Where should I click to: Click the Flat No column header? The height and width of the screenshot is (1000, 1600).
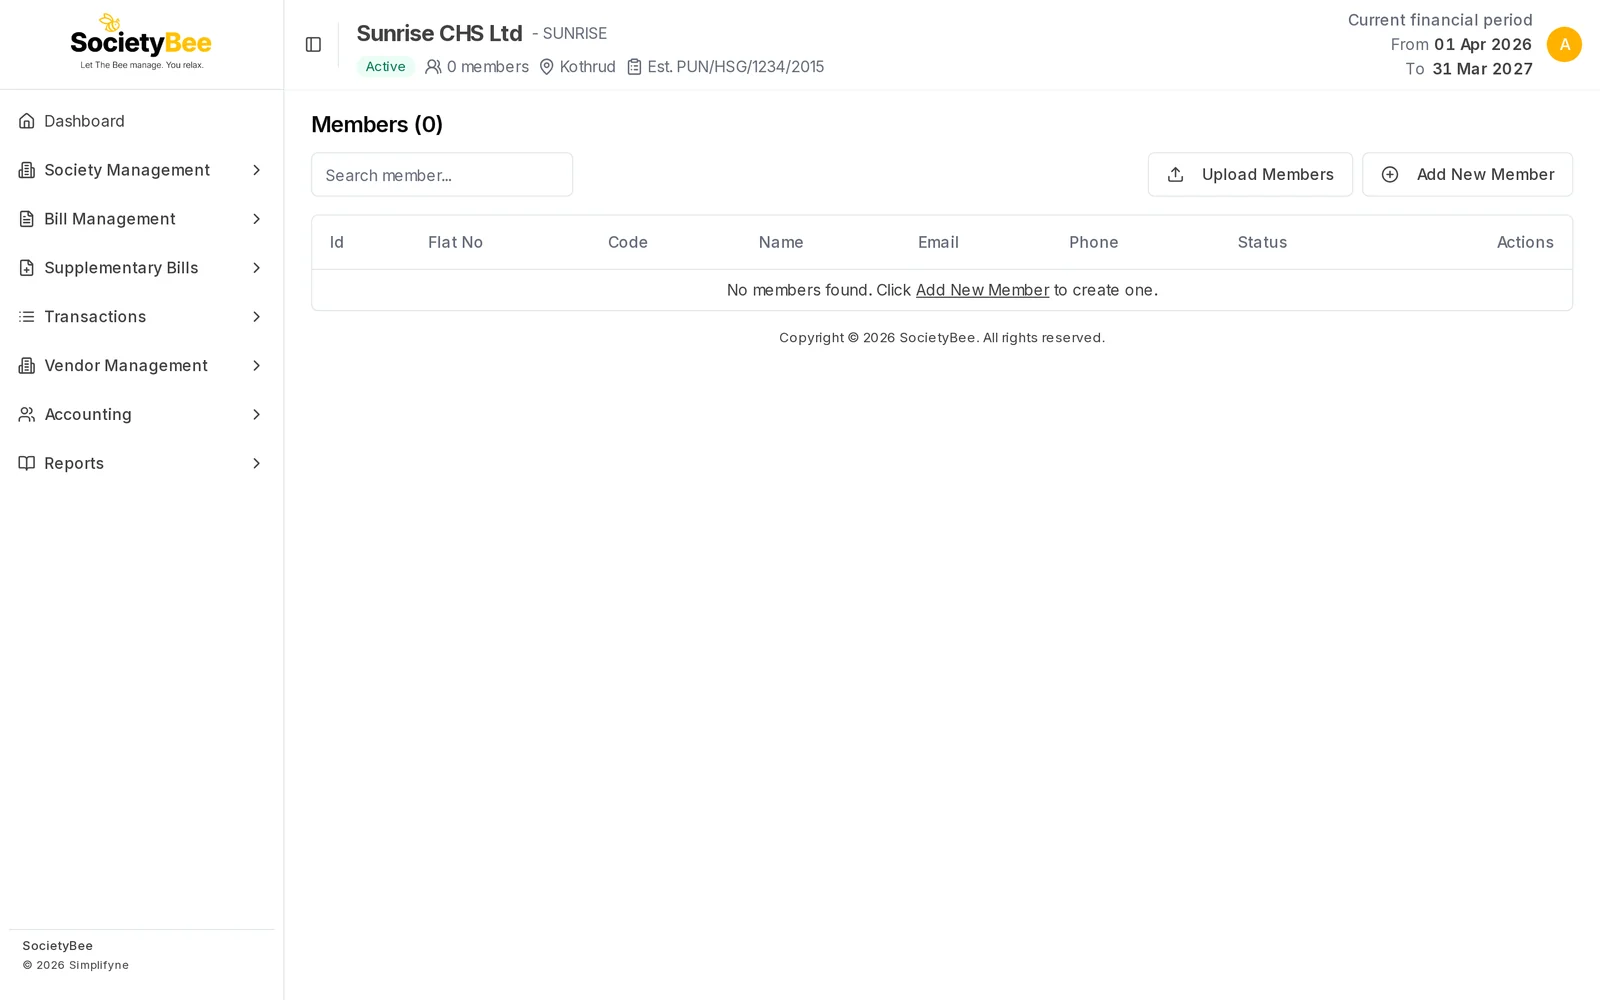(x=455, y=242)
